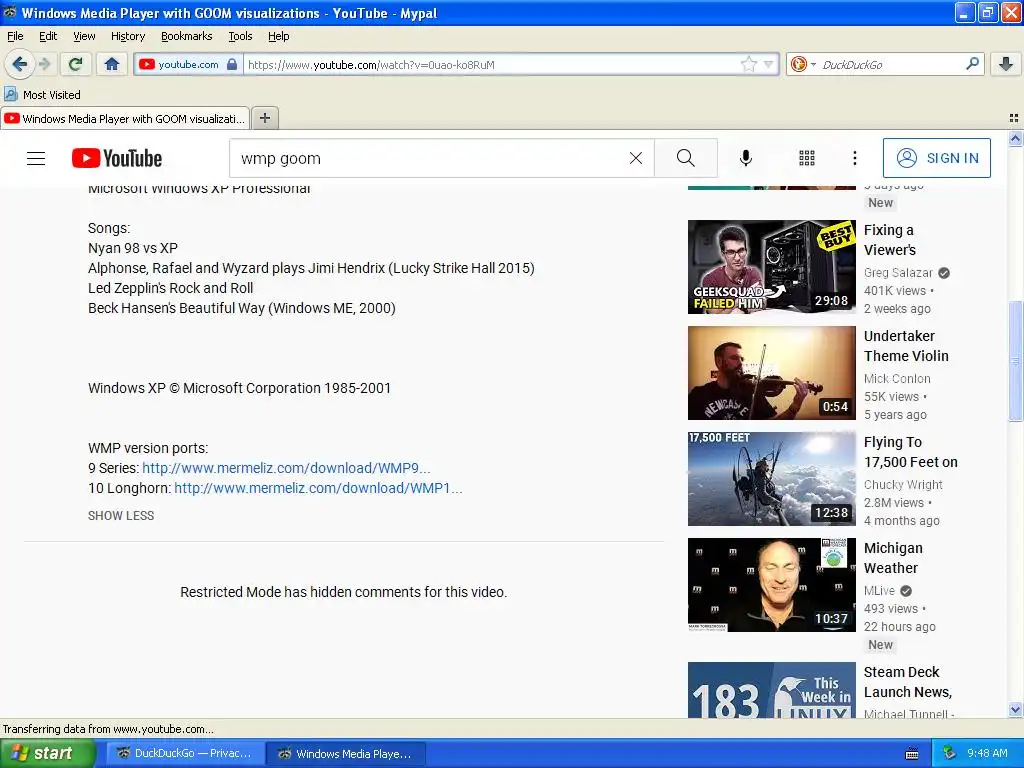Screen dimensions: 1024x768
Task: Click the YouTube search box 'wmp goom'
Action: point(428,158)
